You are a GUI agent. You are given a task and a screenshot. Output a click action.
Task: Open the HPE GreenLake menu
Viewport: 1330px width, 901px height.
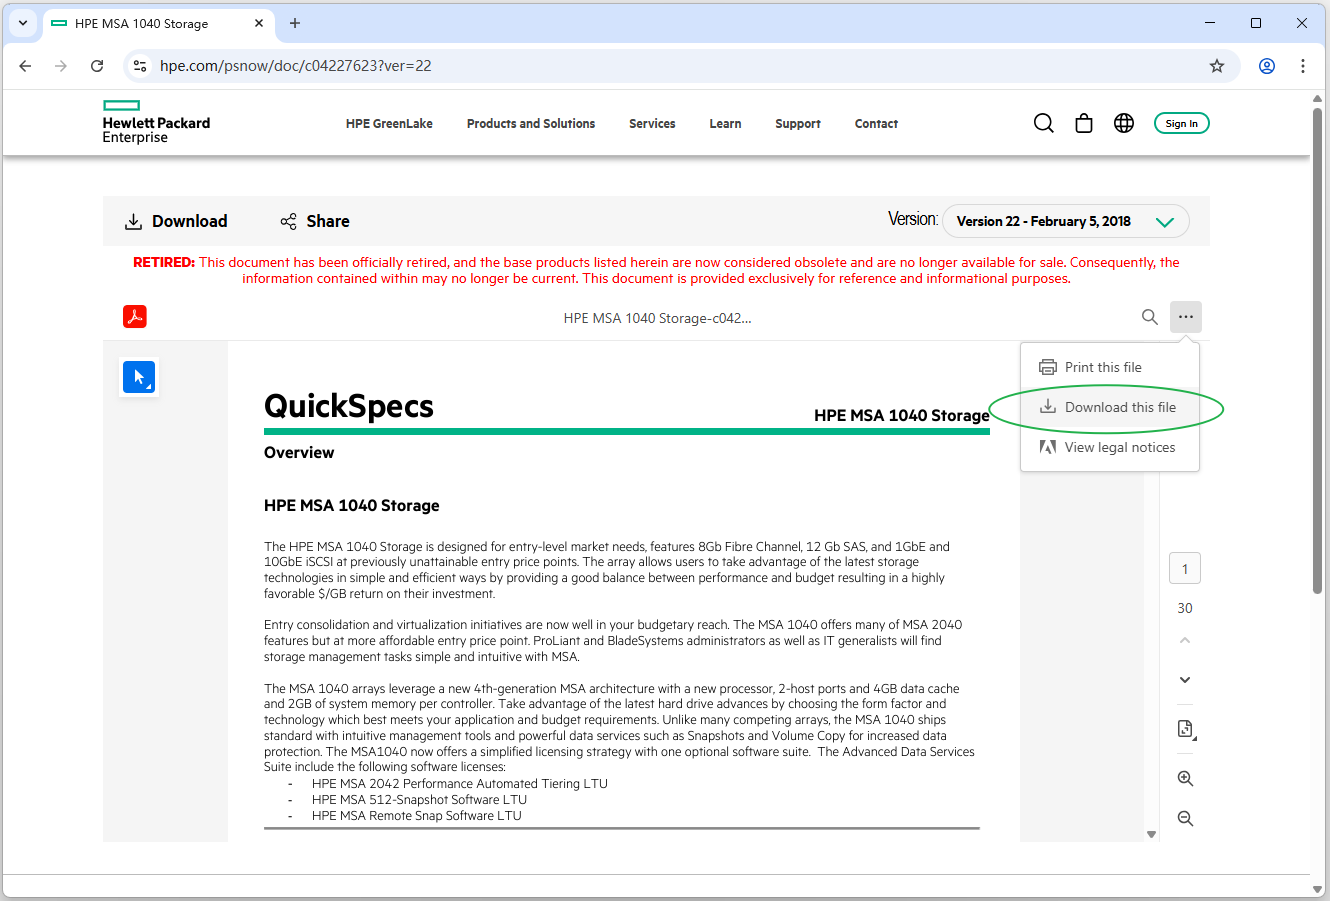(389, 124)
